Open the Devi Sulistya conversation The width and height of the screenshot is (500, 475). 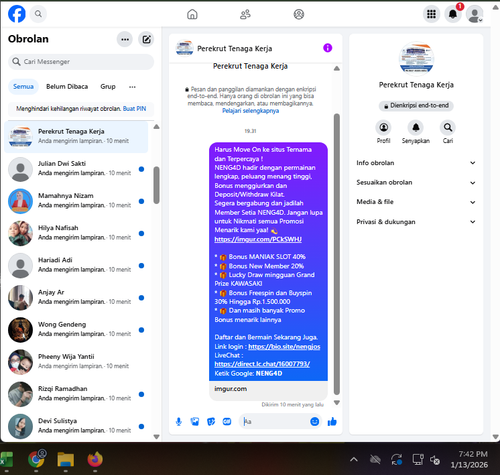pyautogui.click(x=76, y=426)
